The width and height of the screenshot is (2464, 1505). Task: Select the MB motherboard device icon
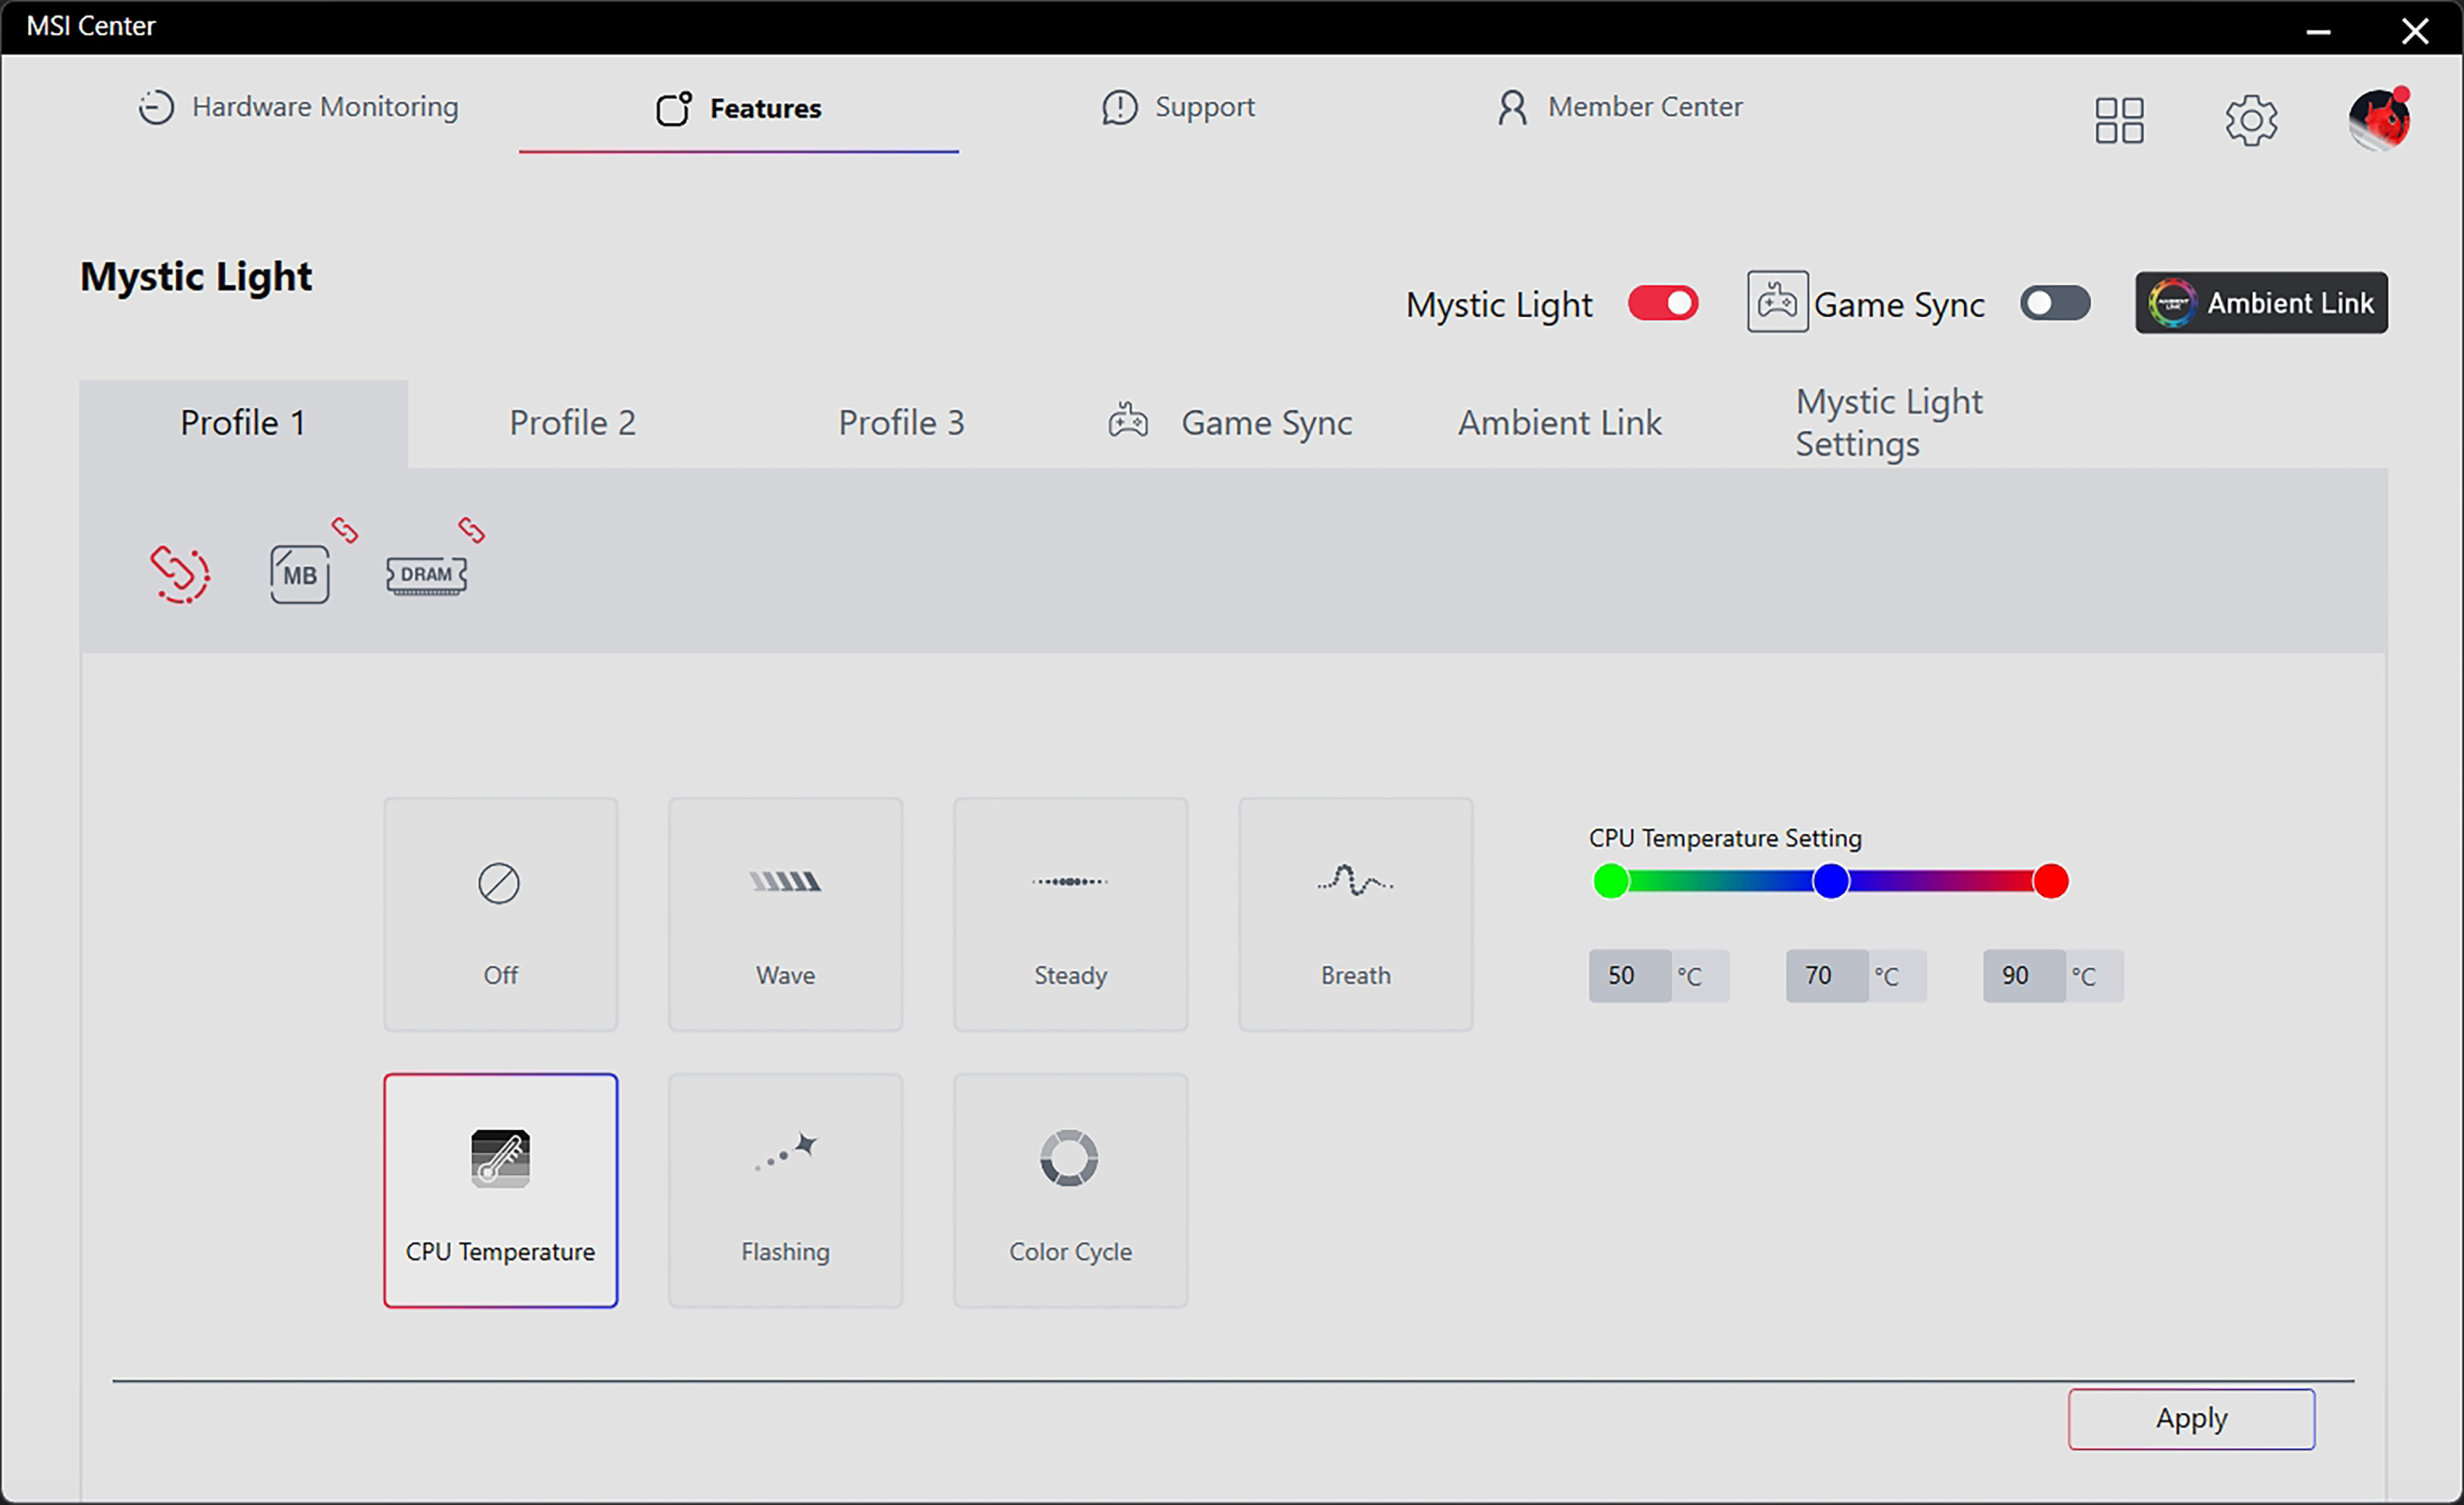point(299,574)
